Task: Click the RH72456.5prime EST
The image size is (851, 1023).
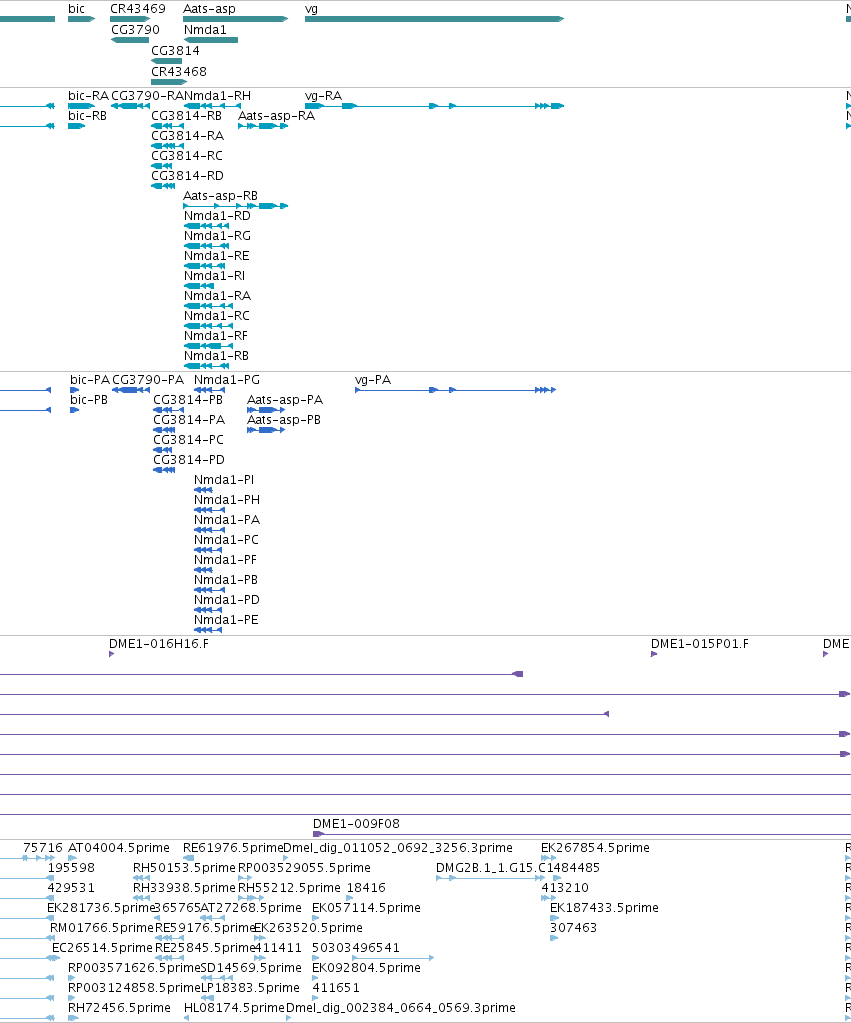Action: 73,1018
